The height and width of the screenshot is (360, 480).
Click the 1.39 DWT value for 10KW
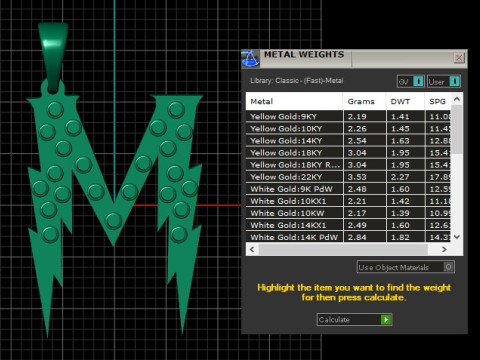(400, 213)
